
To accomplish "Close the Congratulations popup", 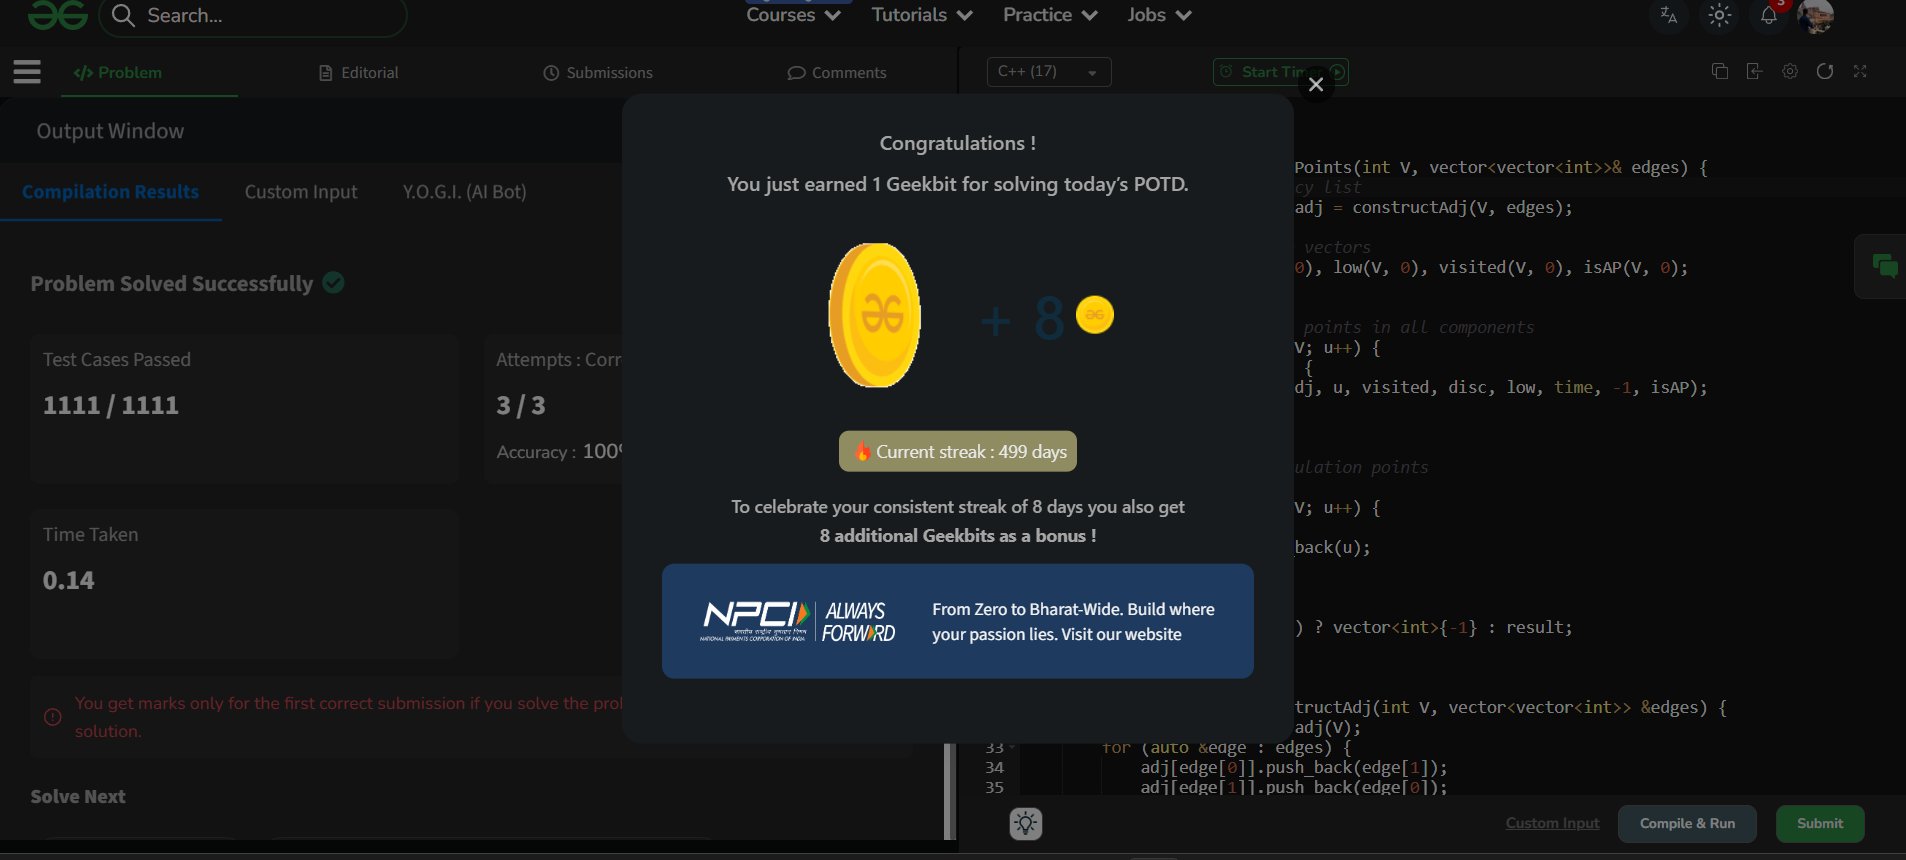I will 1316,85.
